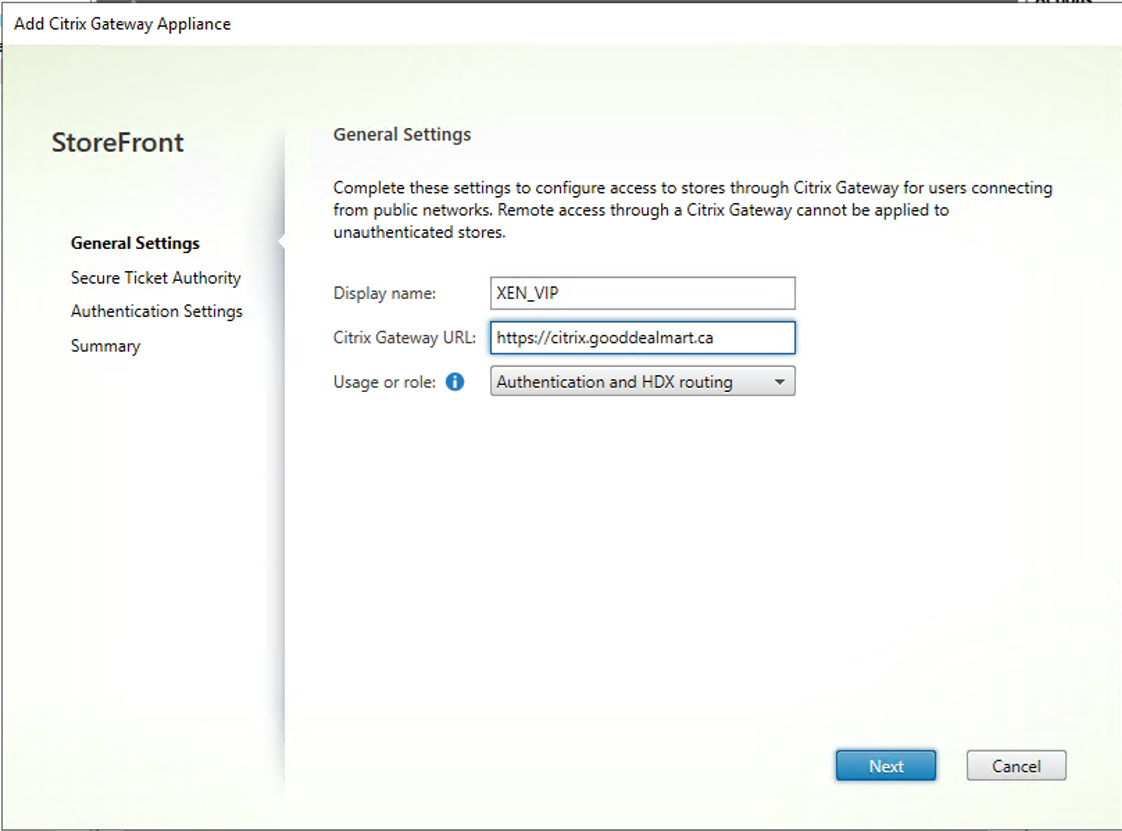The height and width of the screenshot is (831, 1122).
Task: Select General Settings in the left navigation
Action: pos(135,243)
